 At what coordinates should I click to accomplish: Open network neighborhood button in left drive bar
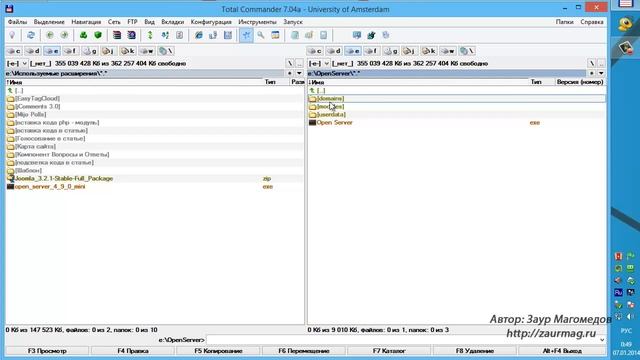(166, 51)
